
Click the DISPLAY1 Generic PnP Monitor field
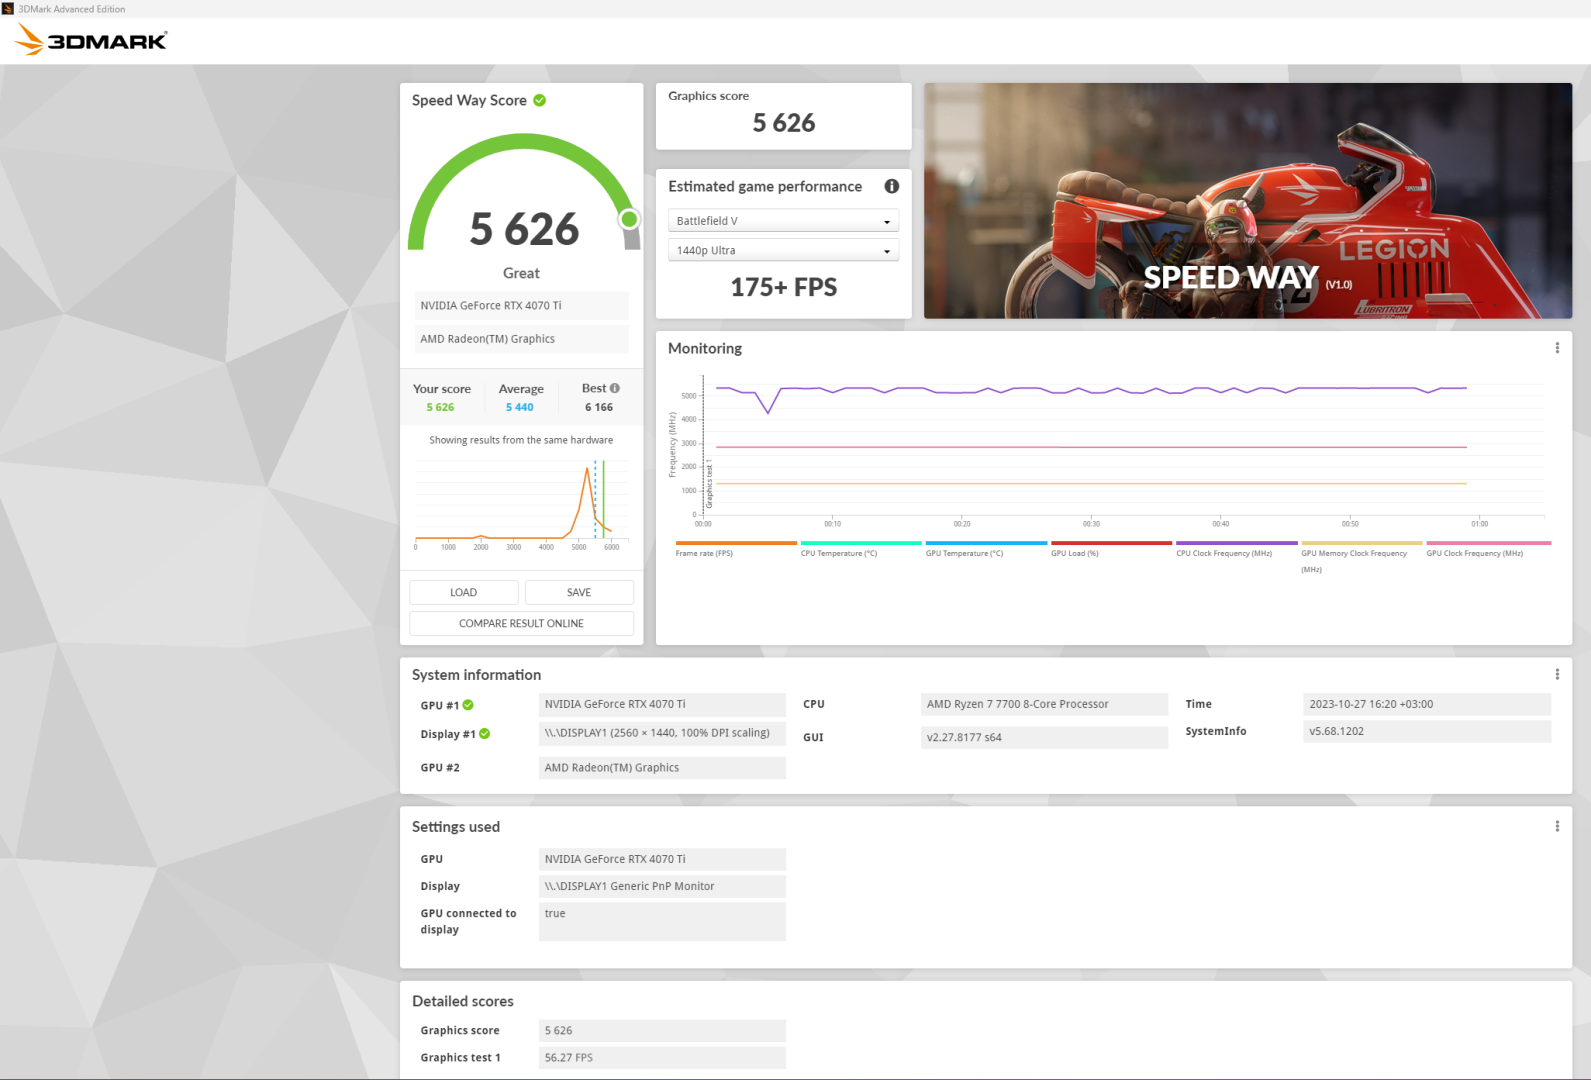tap(662, 886)
